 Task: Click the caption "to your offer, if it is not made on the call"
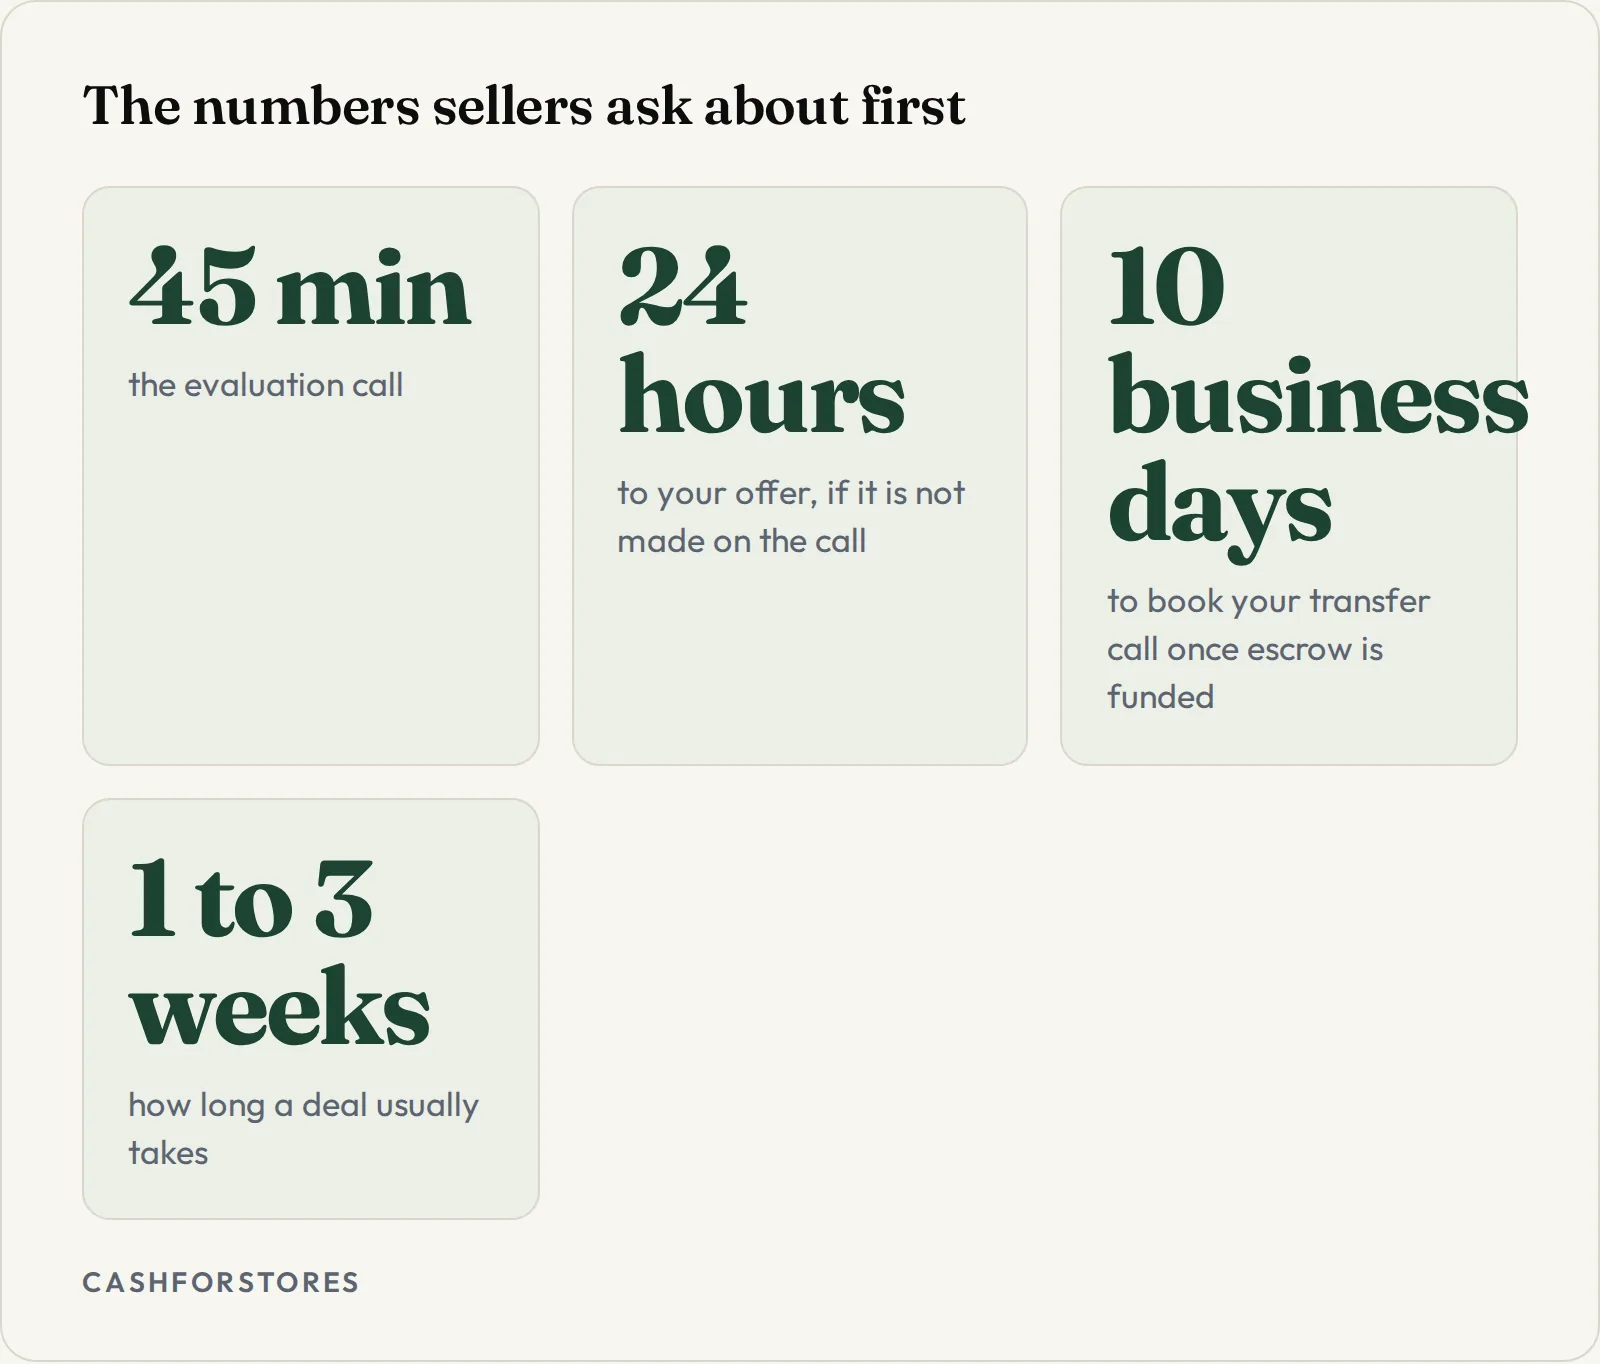791,517
